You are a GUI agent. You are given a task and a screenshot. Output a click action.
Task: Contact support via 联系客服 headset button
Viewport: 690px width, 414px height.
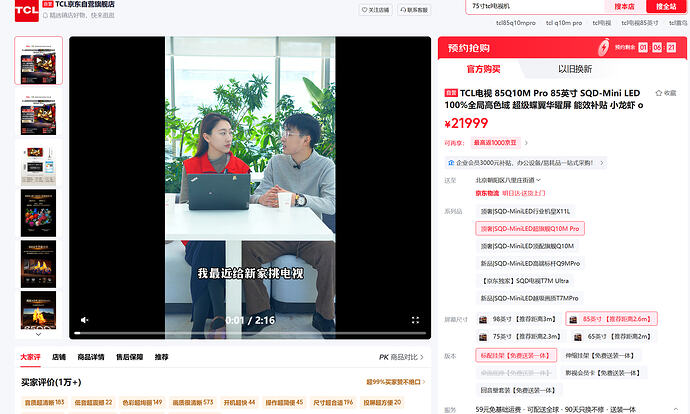[414, 10]
